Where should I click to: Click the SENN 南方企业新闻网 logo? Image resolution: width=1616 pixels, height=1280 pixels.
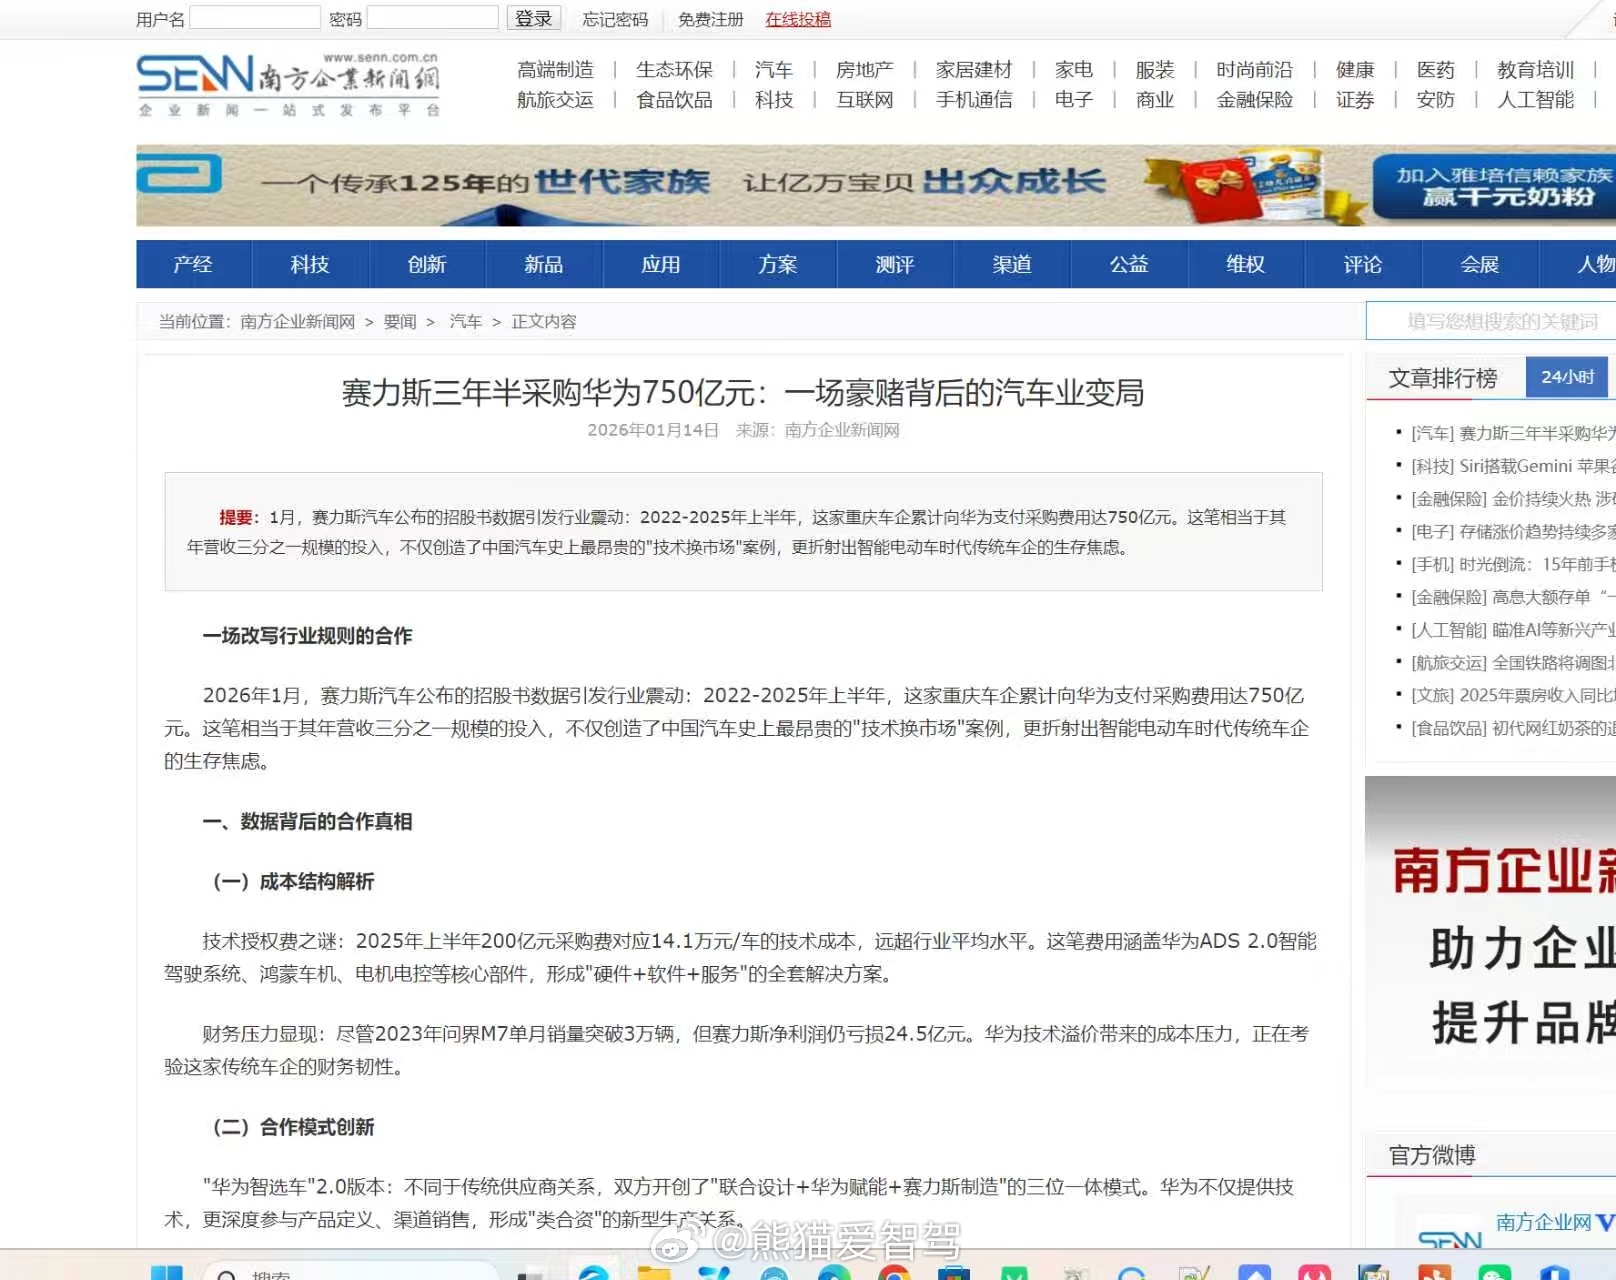coord(287,84)
